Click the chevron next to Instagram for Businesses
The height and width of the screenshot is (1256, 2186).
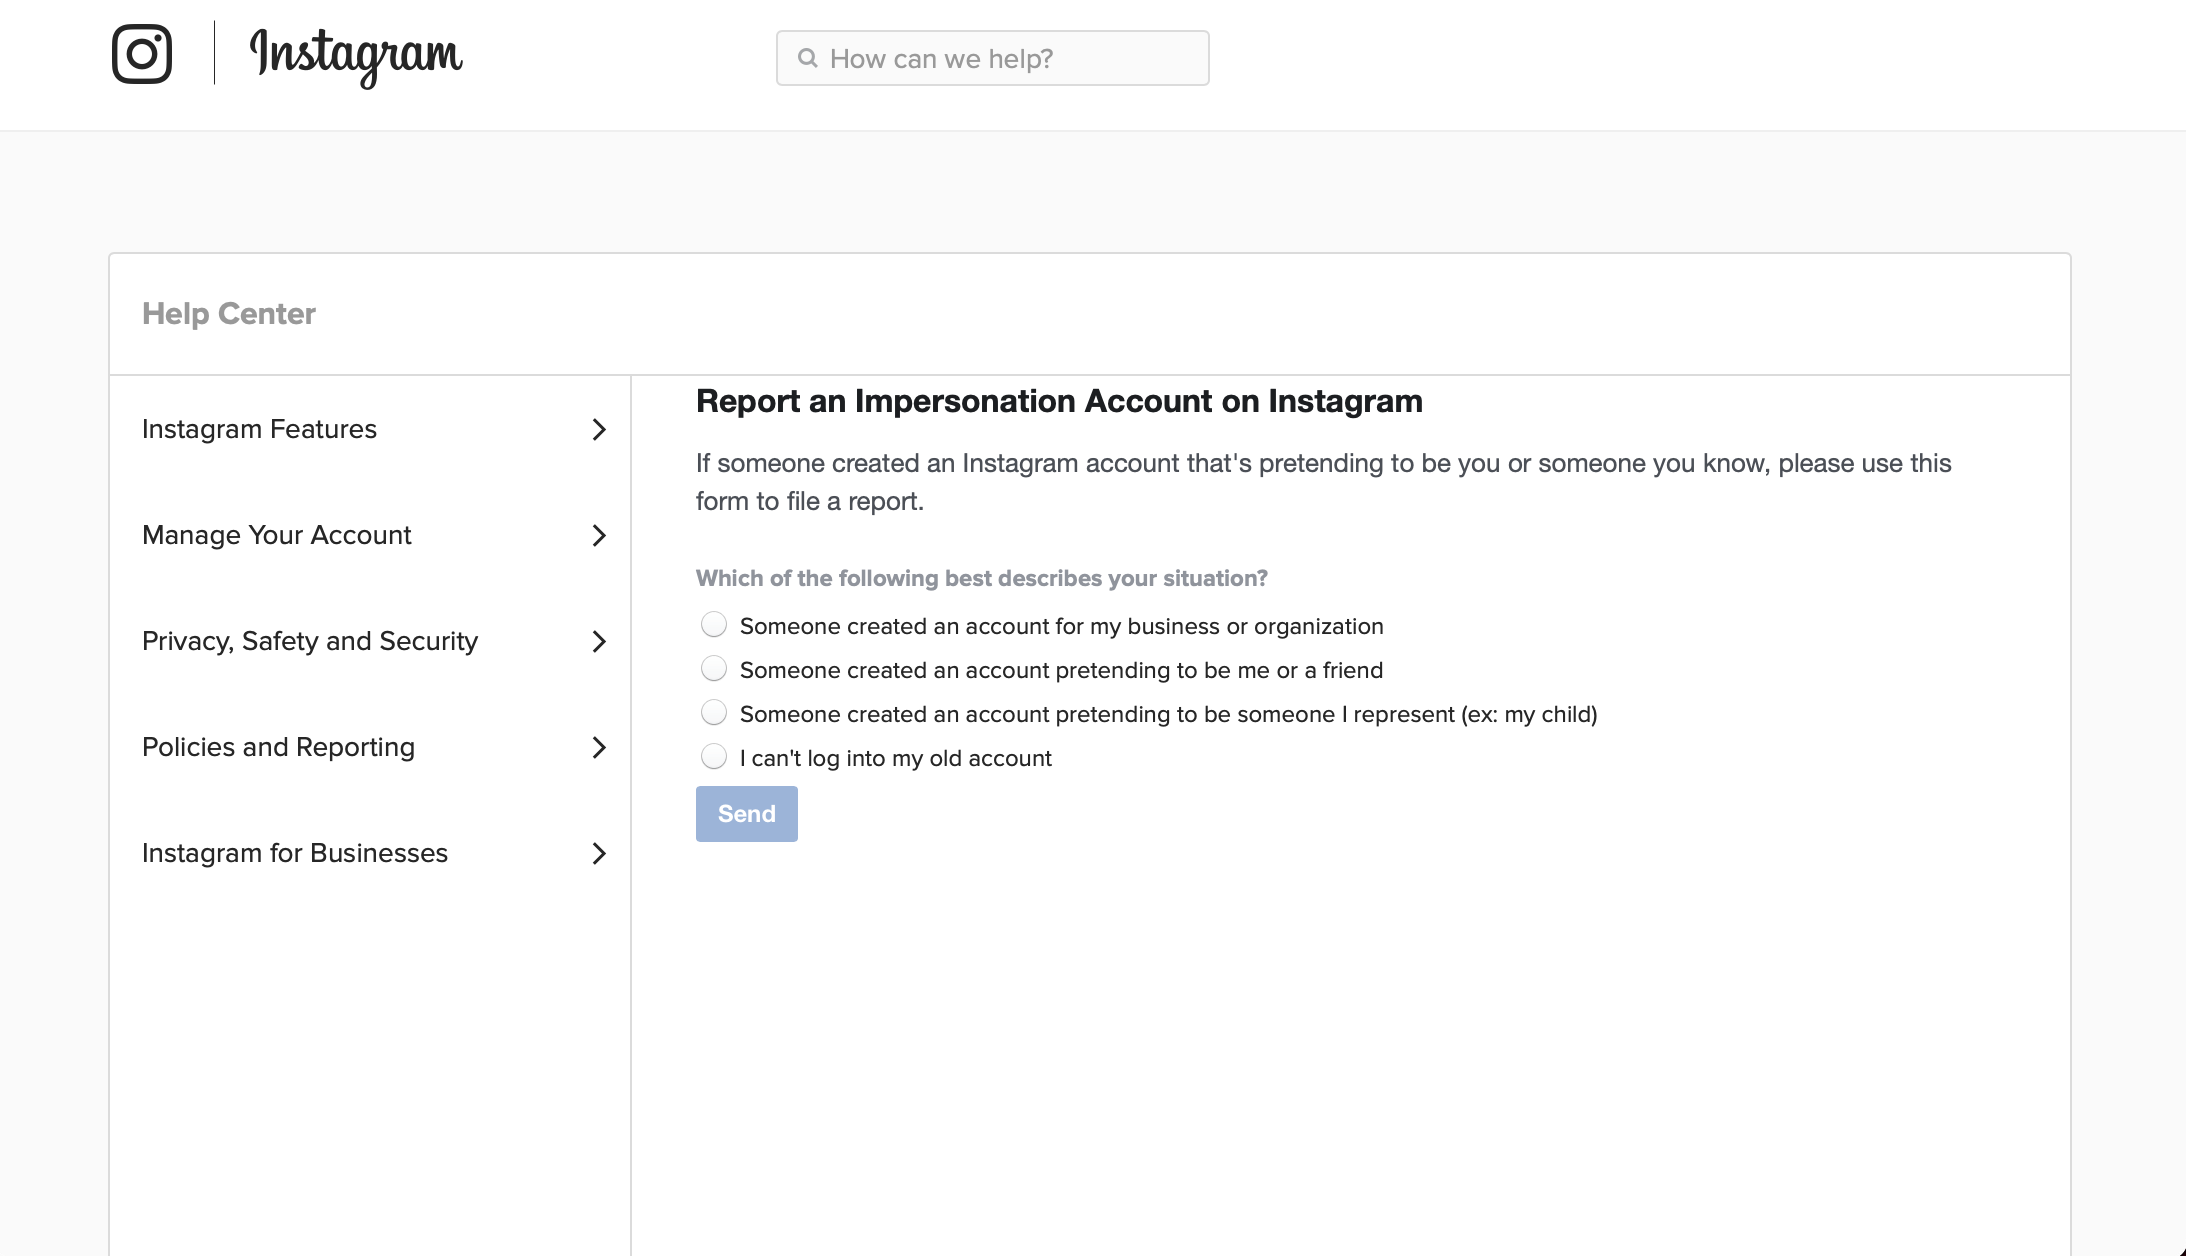point(599,854)
